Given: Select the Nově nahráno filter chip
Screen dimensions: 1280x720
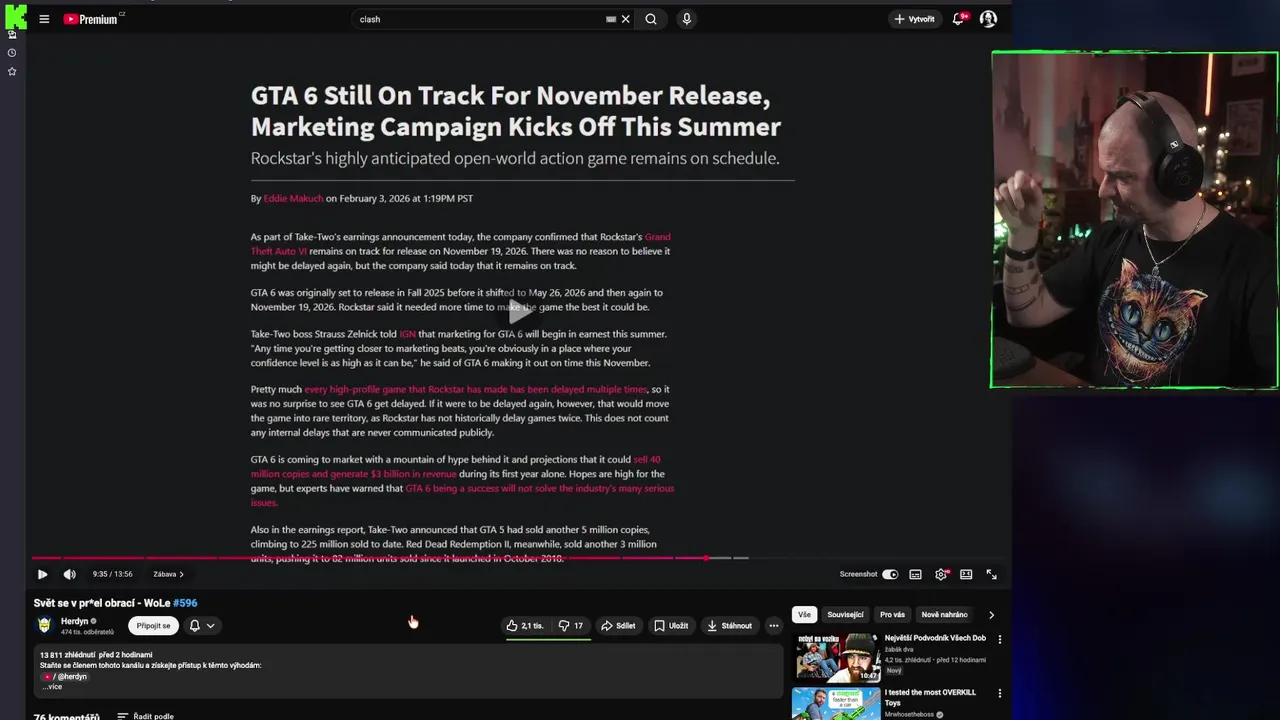Looking at the screenshot, I should (x=944, y=614).
